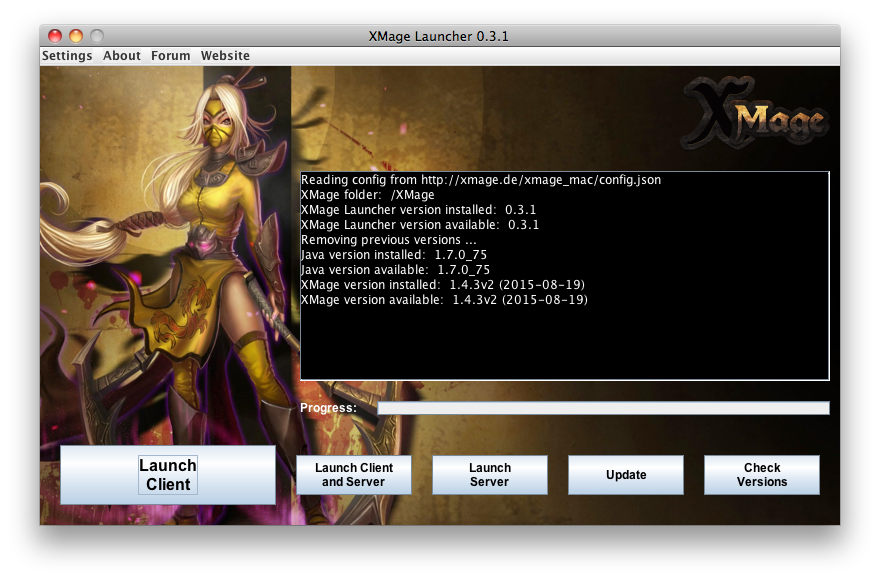This screenshot has height=580, width=880.
Task: Click the gray zoom window button
Action: tap(97, 36)
